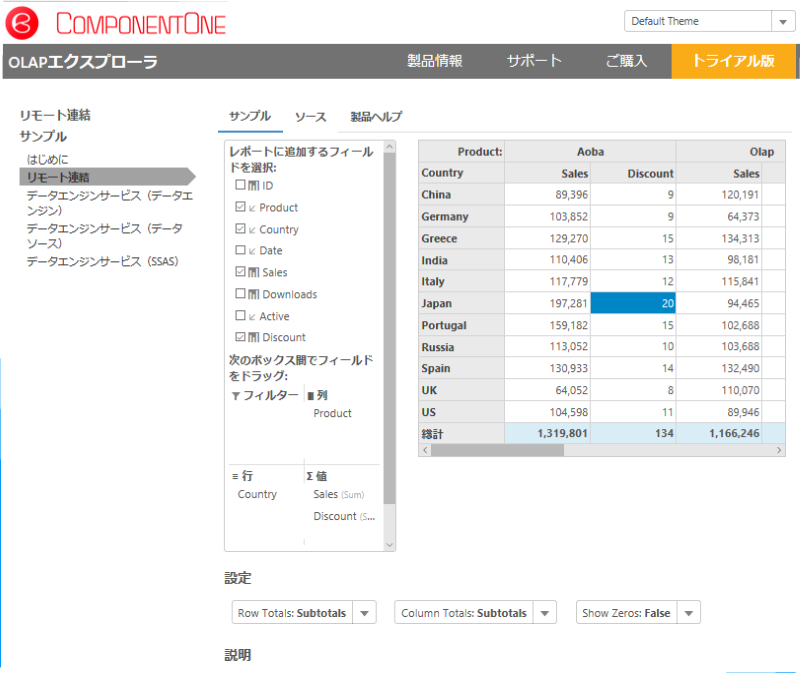Click the Active dimension icon

pyautogui.click(x=252, y=317)
